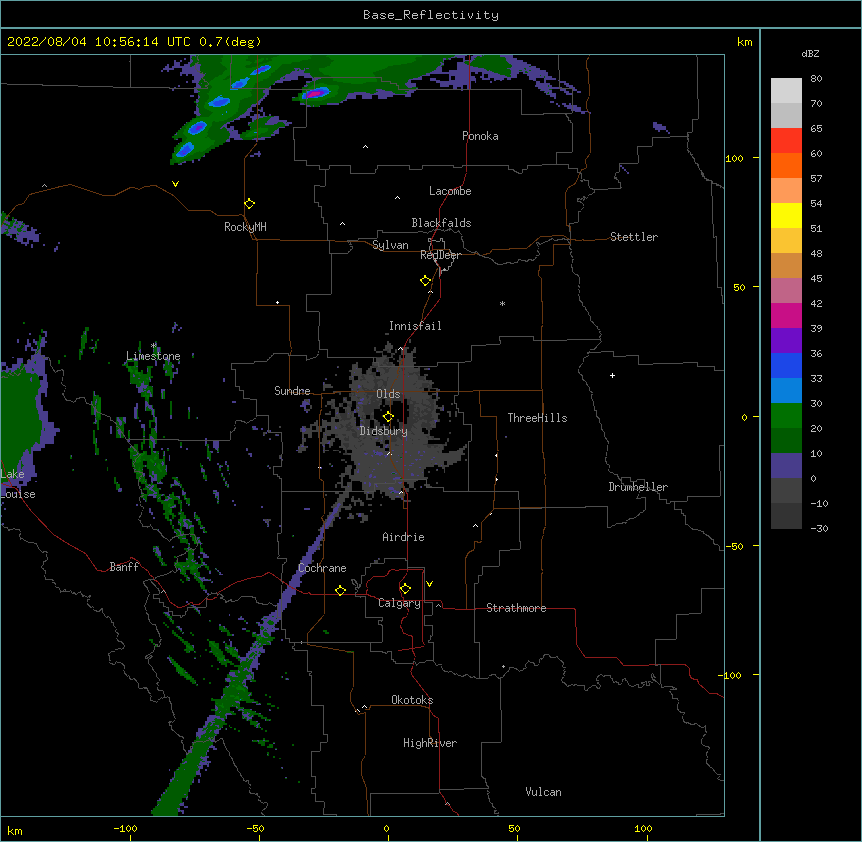862x842 pixels.
Task: Select the Strathmore town label
Action: point(516,608)
